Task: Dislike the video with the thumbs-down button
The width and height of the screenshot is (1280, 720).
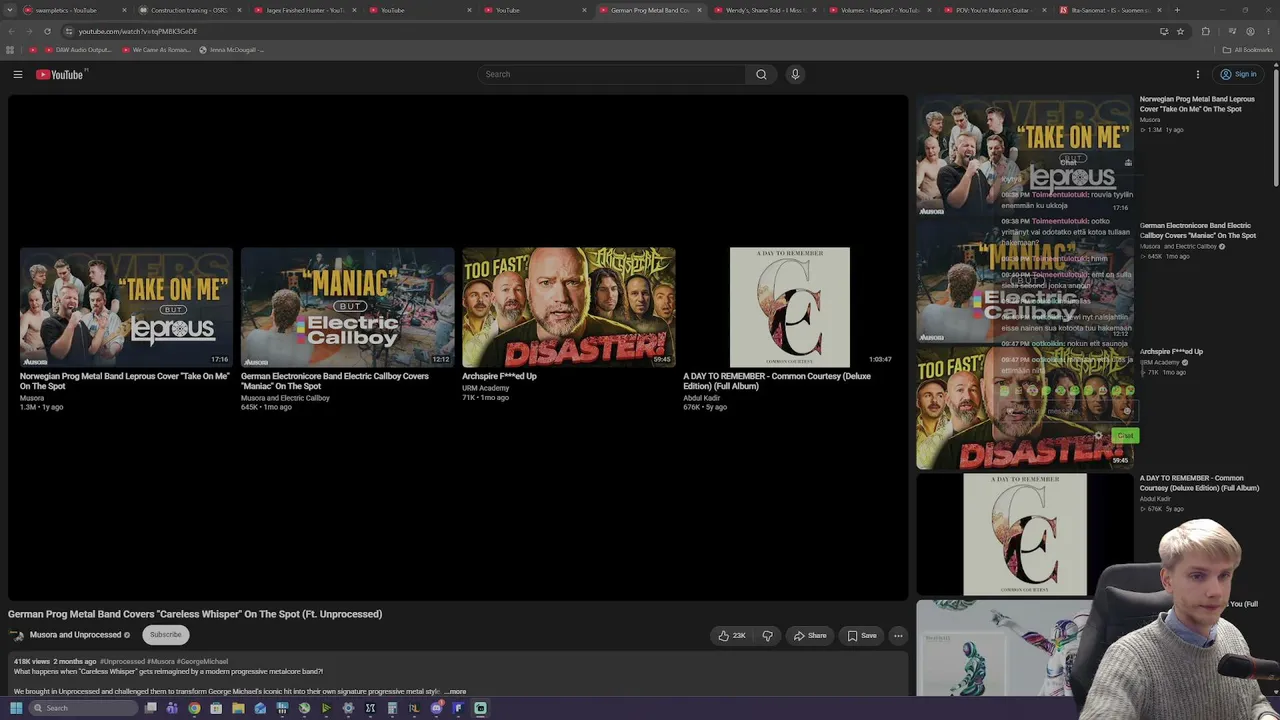Action: tap(767, 635)
